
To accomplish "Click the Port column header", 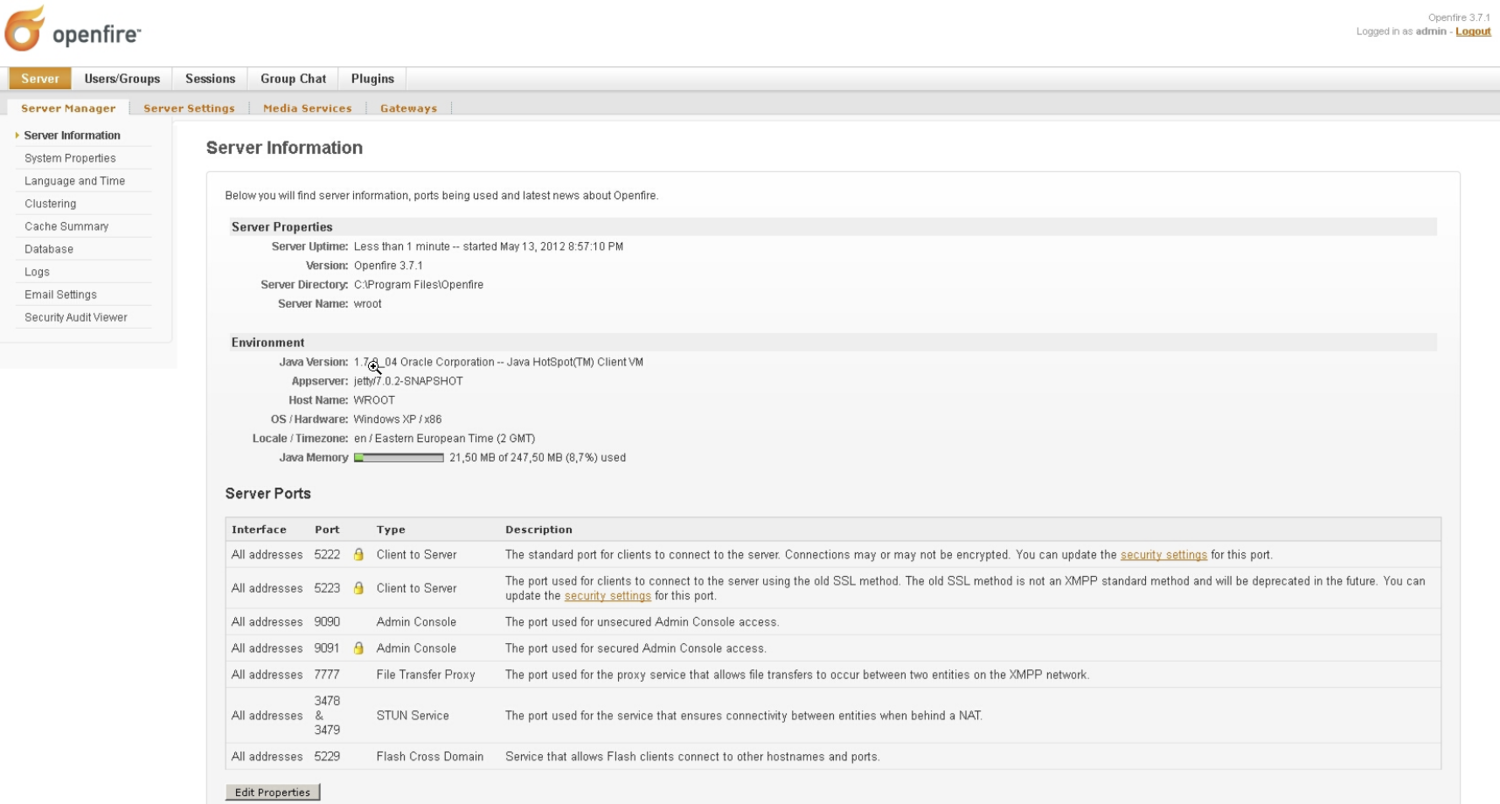I will 327,530.
